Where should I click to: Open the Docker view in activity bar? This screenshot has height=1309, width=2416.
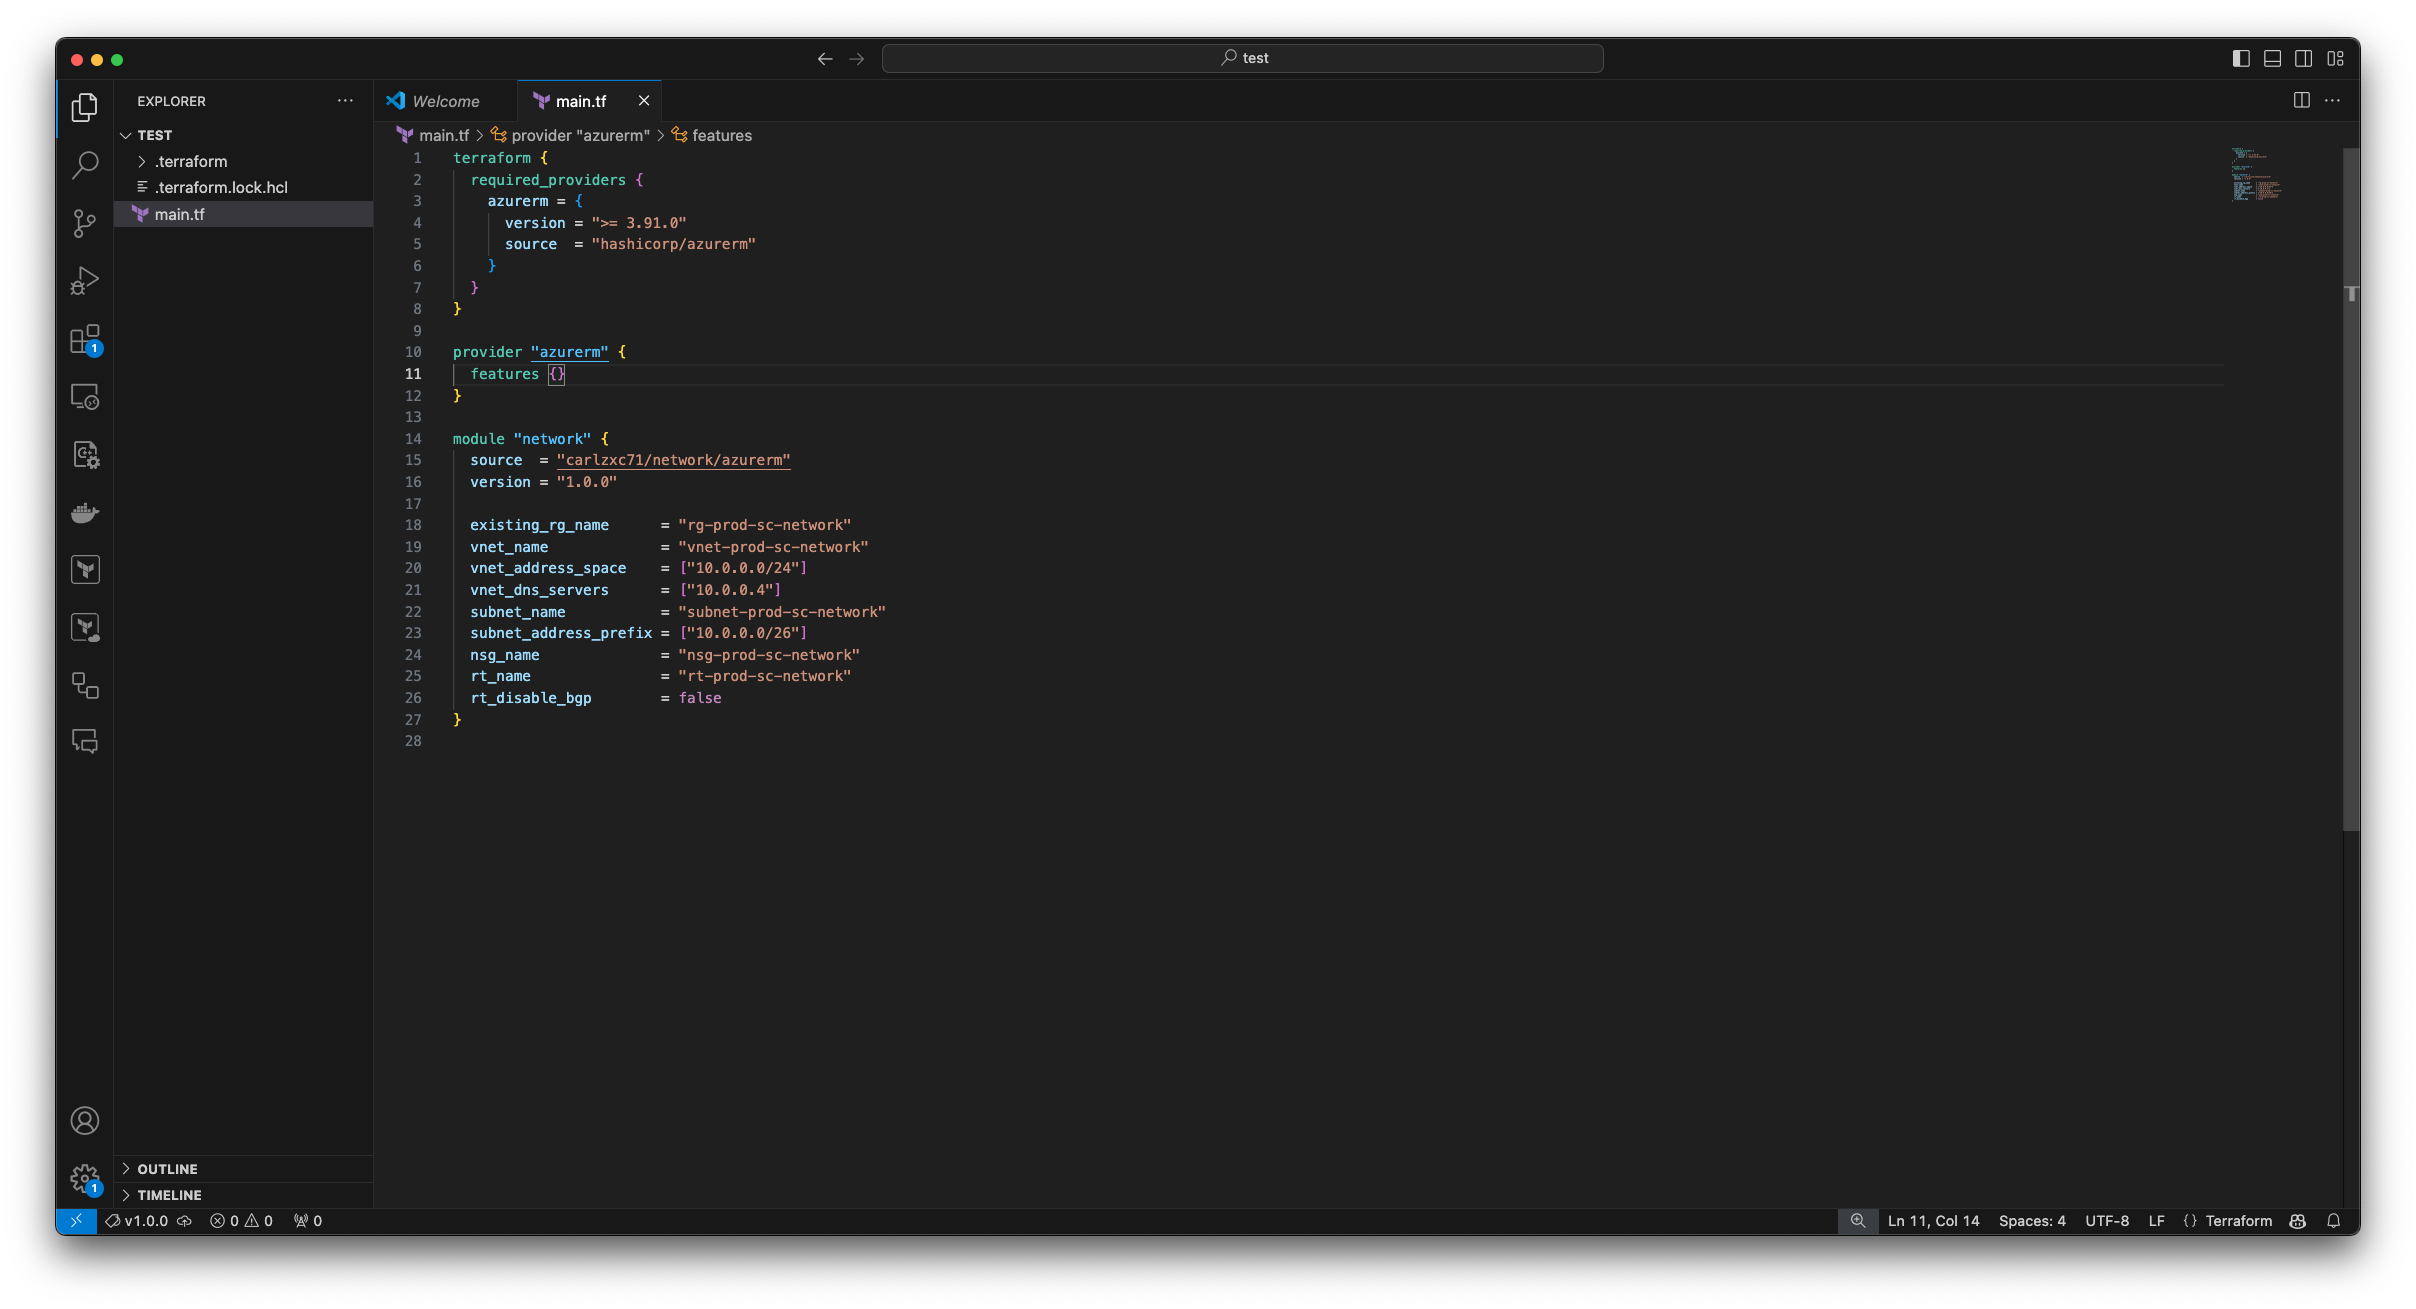pyautogui.click(x=85, y=513)
